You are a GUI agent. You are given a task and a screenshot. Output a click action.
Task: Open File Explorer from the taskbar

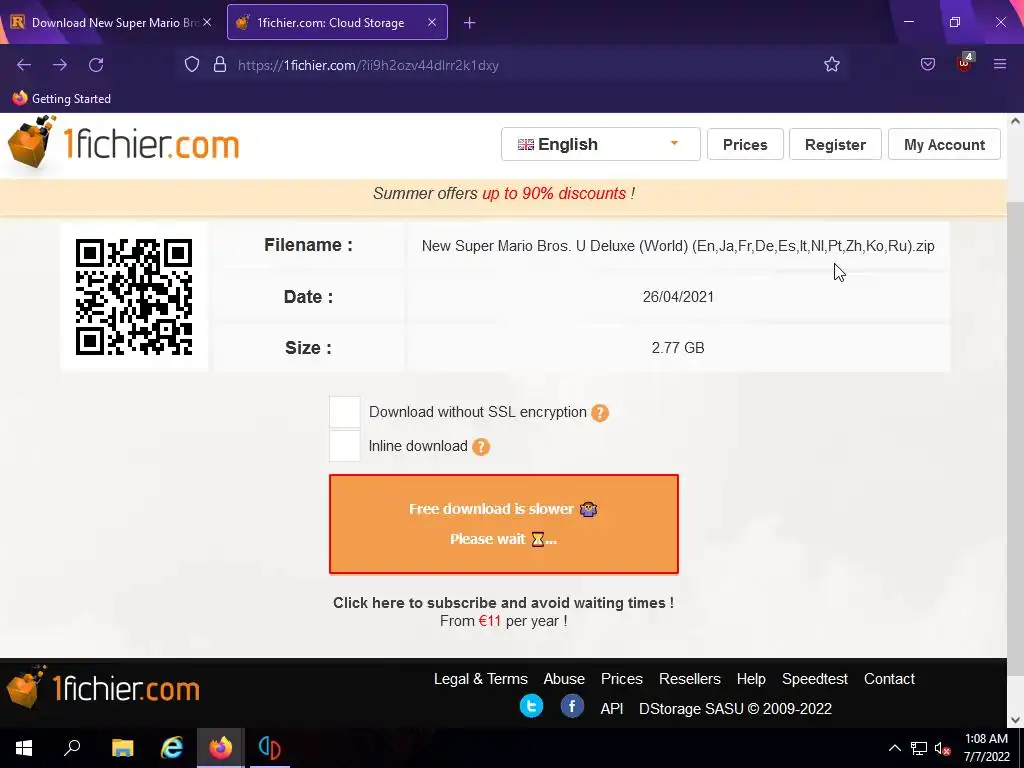point(122,748)
